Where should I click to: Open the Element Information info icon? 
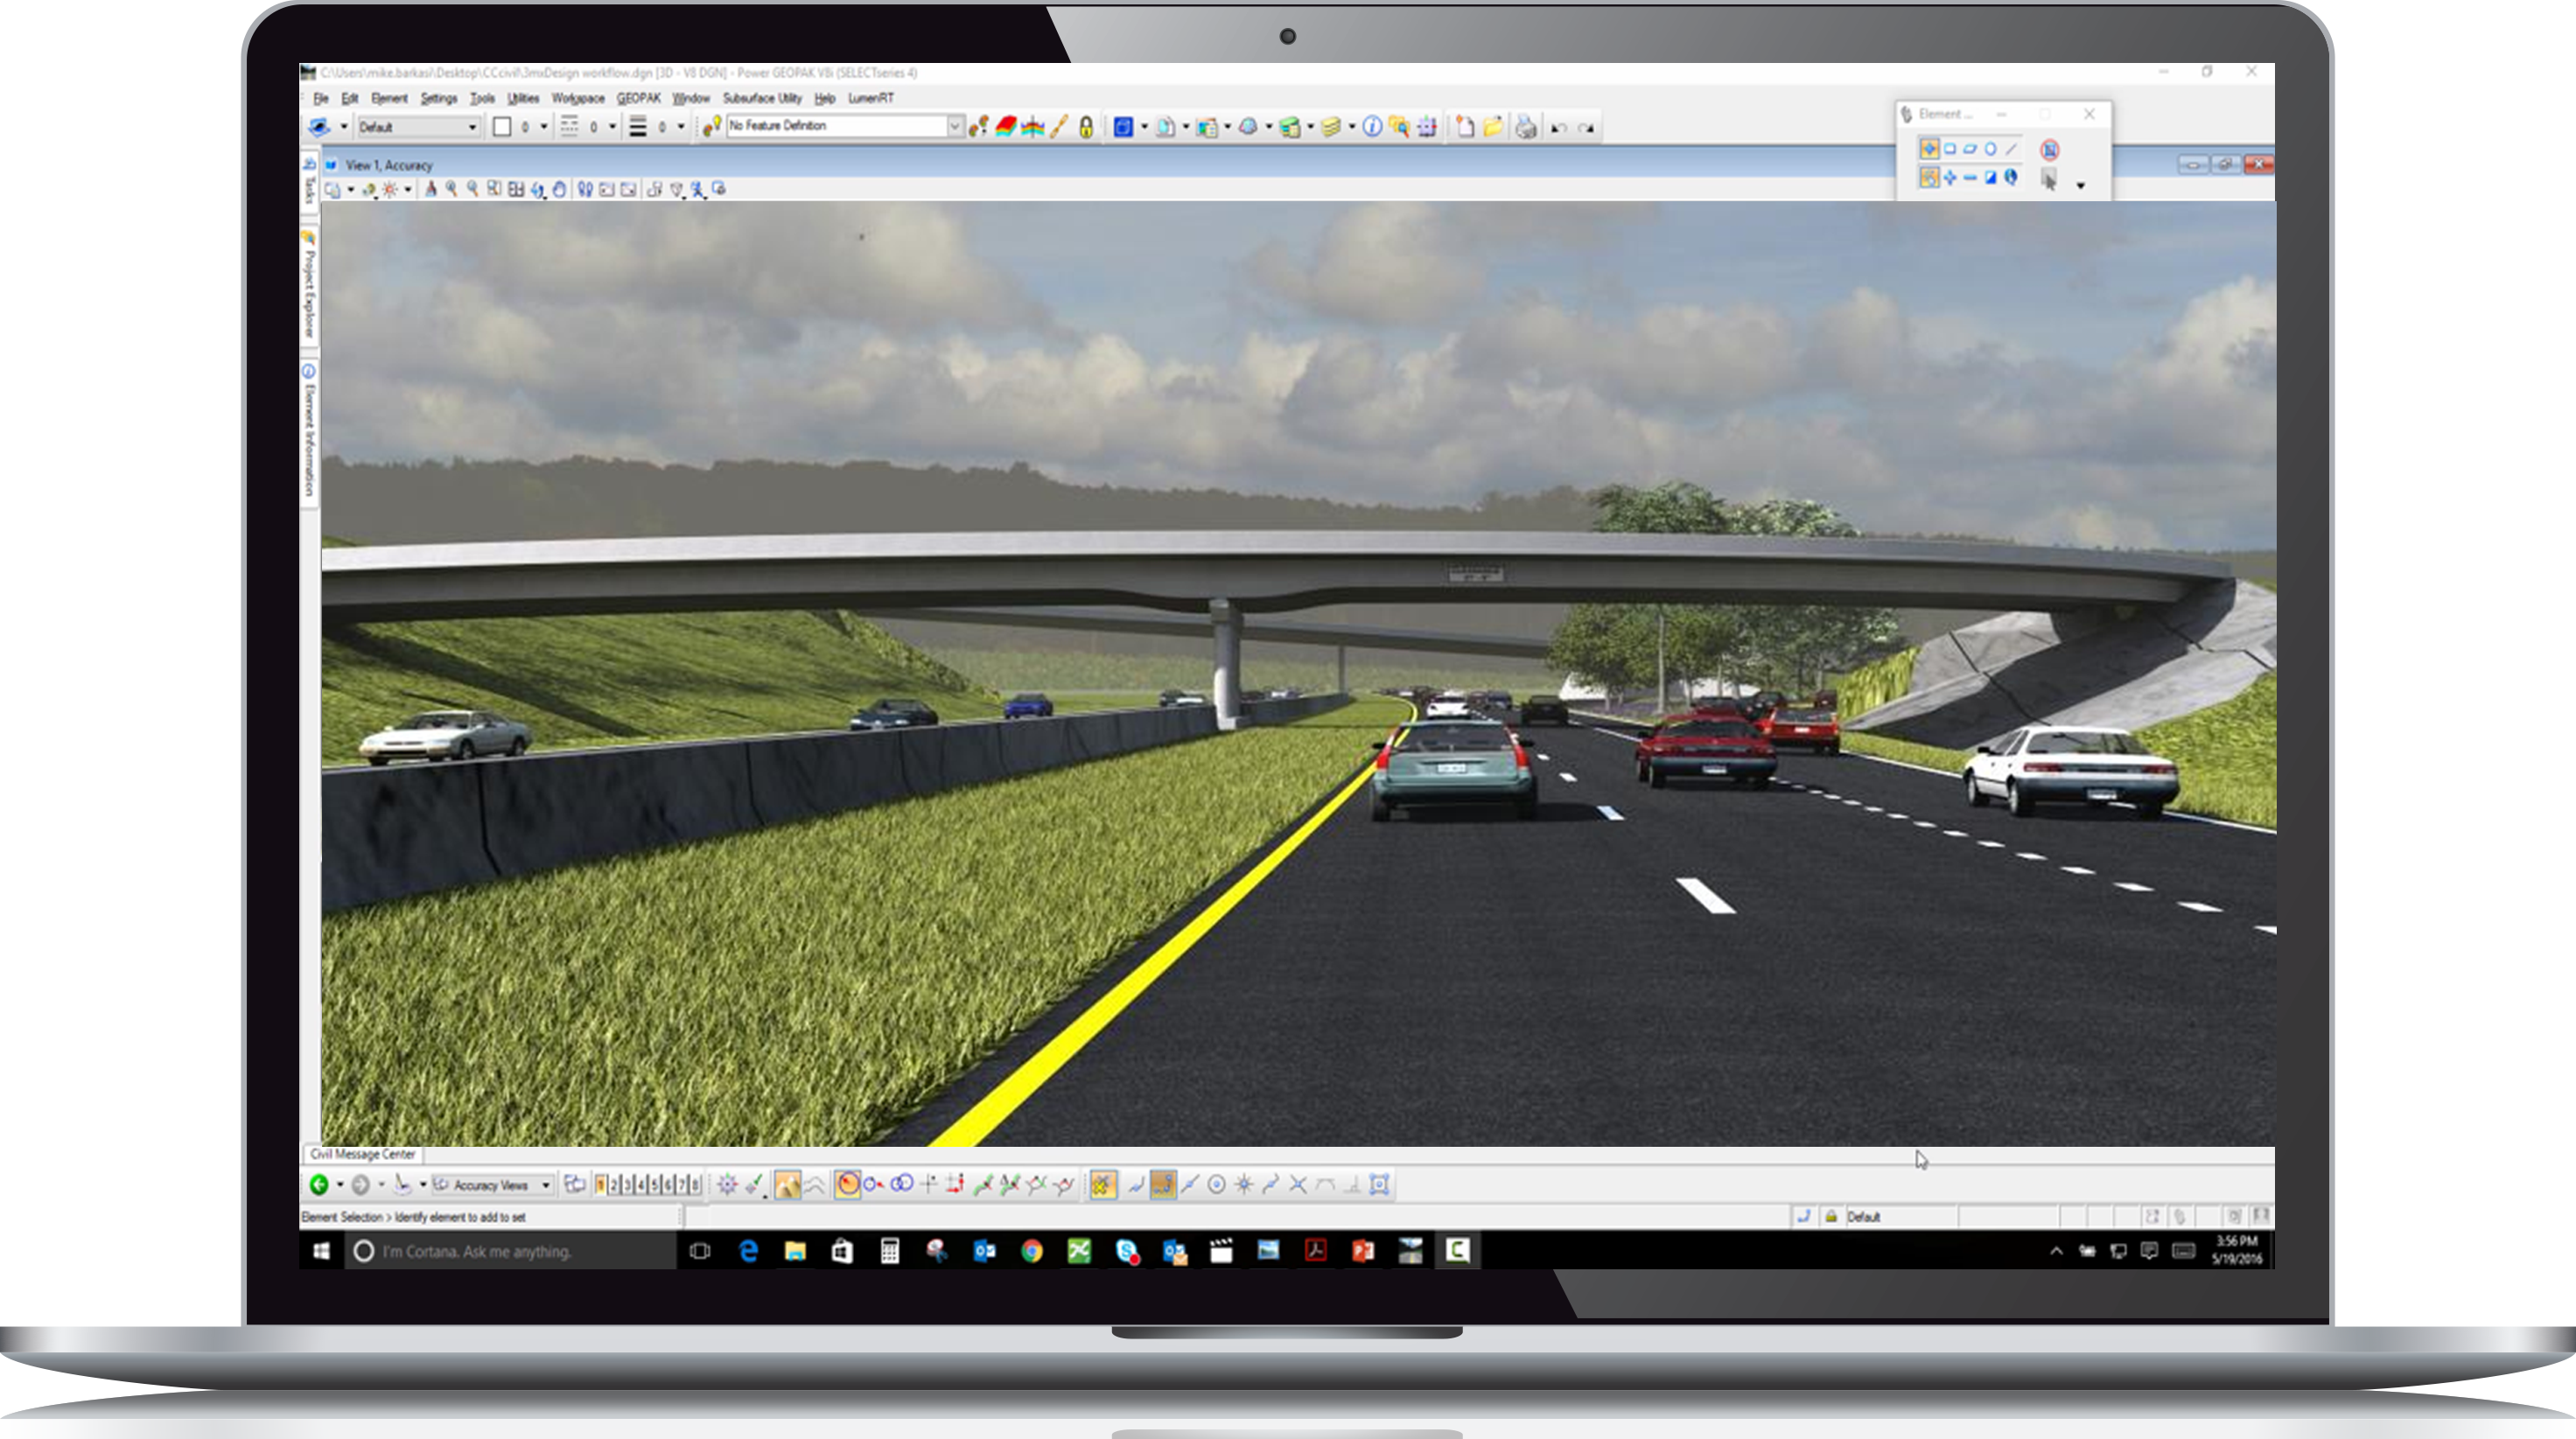tap(1372, 127)
